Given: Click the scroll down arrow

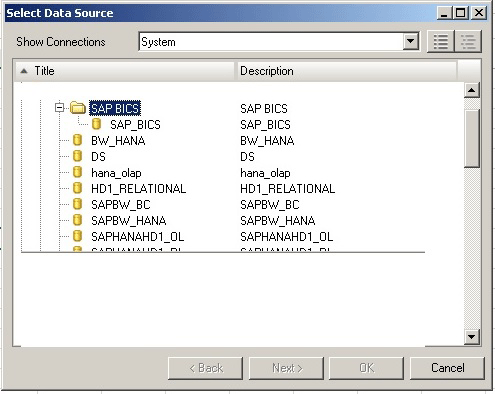Looking at the screenshot, I should point(472,337).
